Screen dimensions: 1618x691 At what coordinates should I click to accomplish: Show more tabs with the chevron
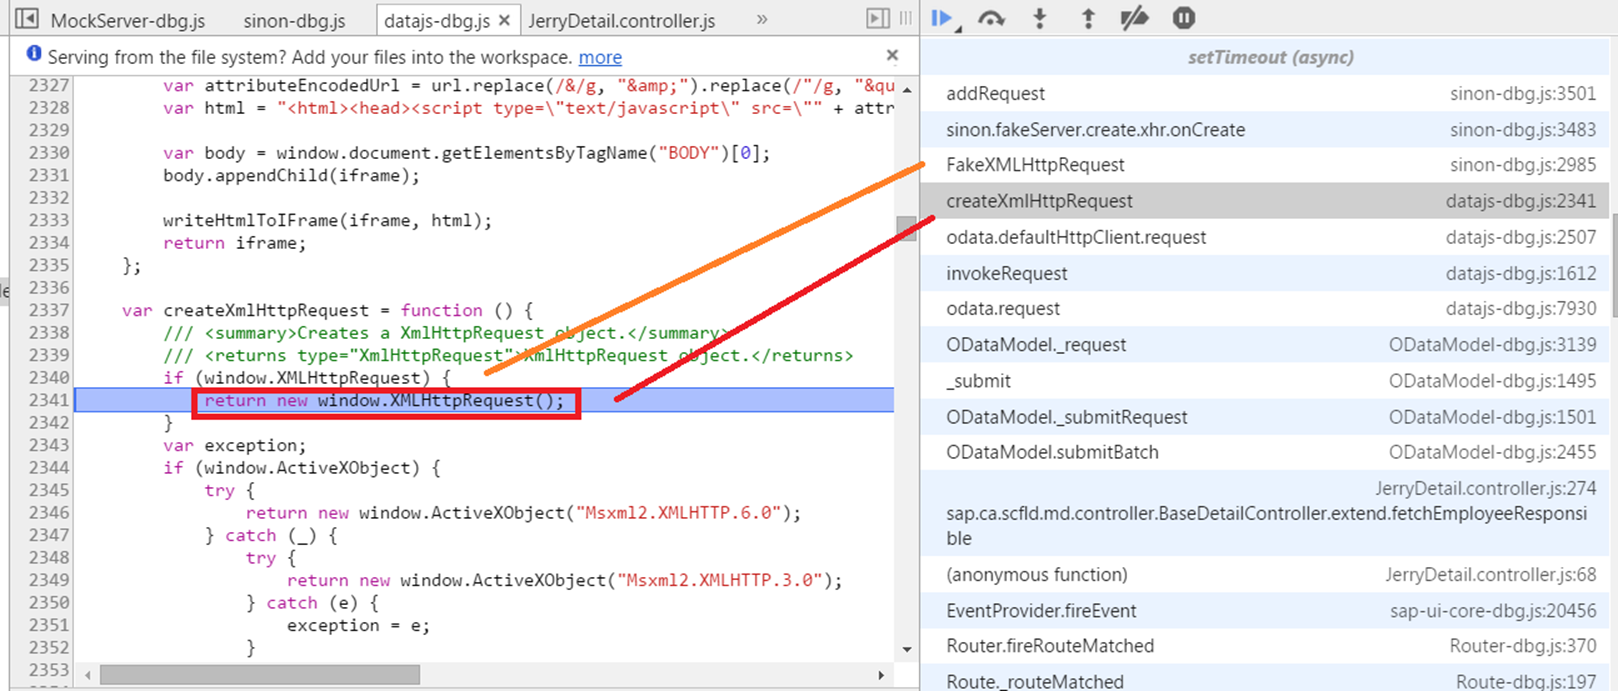click(762, 19)
